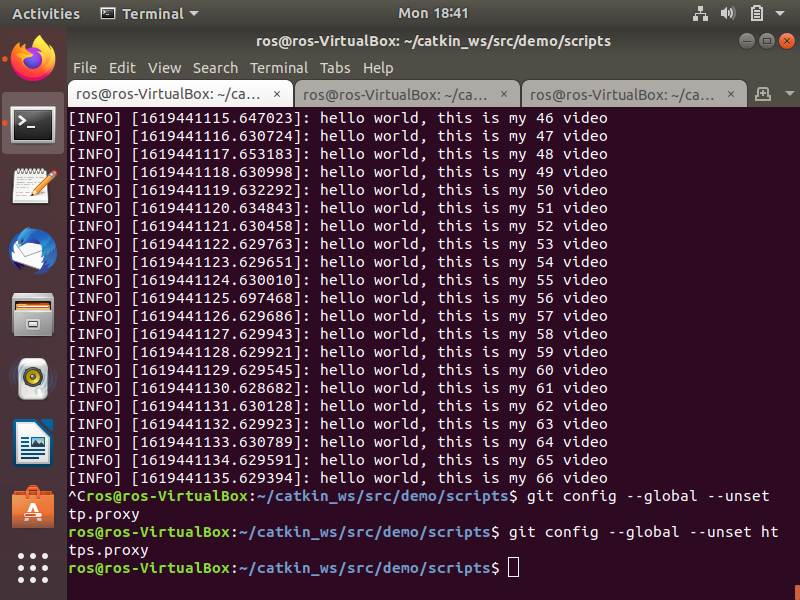
Task: Close the third terminal tab
Action: coord(731,94)
